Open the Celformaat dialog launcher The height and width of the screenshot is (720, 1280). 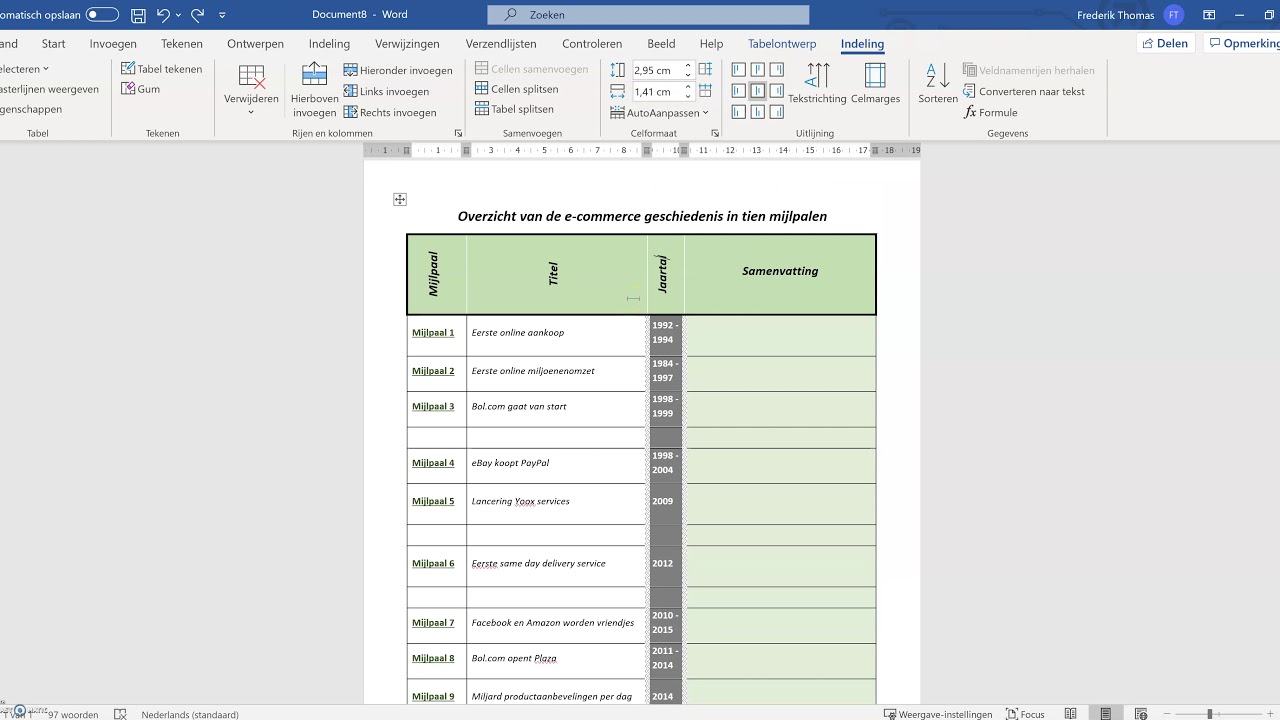click(715, 133)
